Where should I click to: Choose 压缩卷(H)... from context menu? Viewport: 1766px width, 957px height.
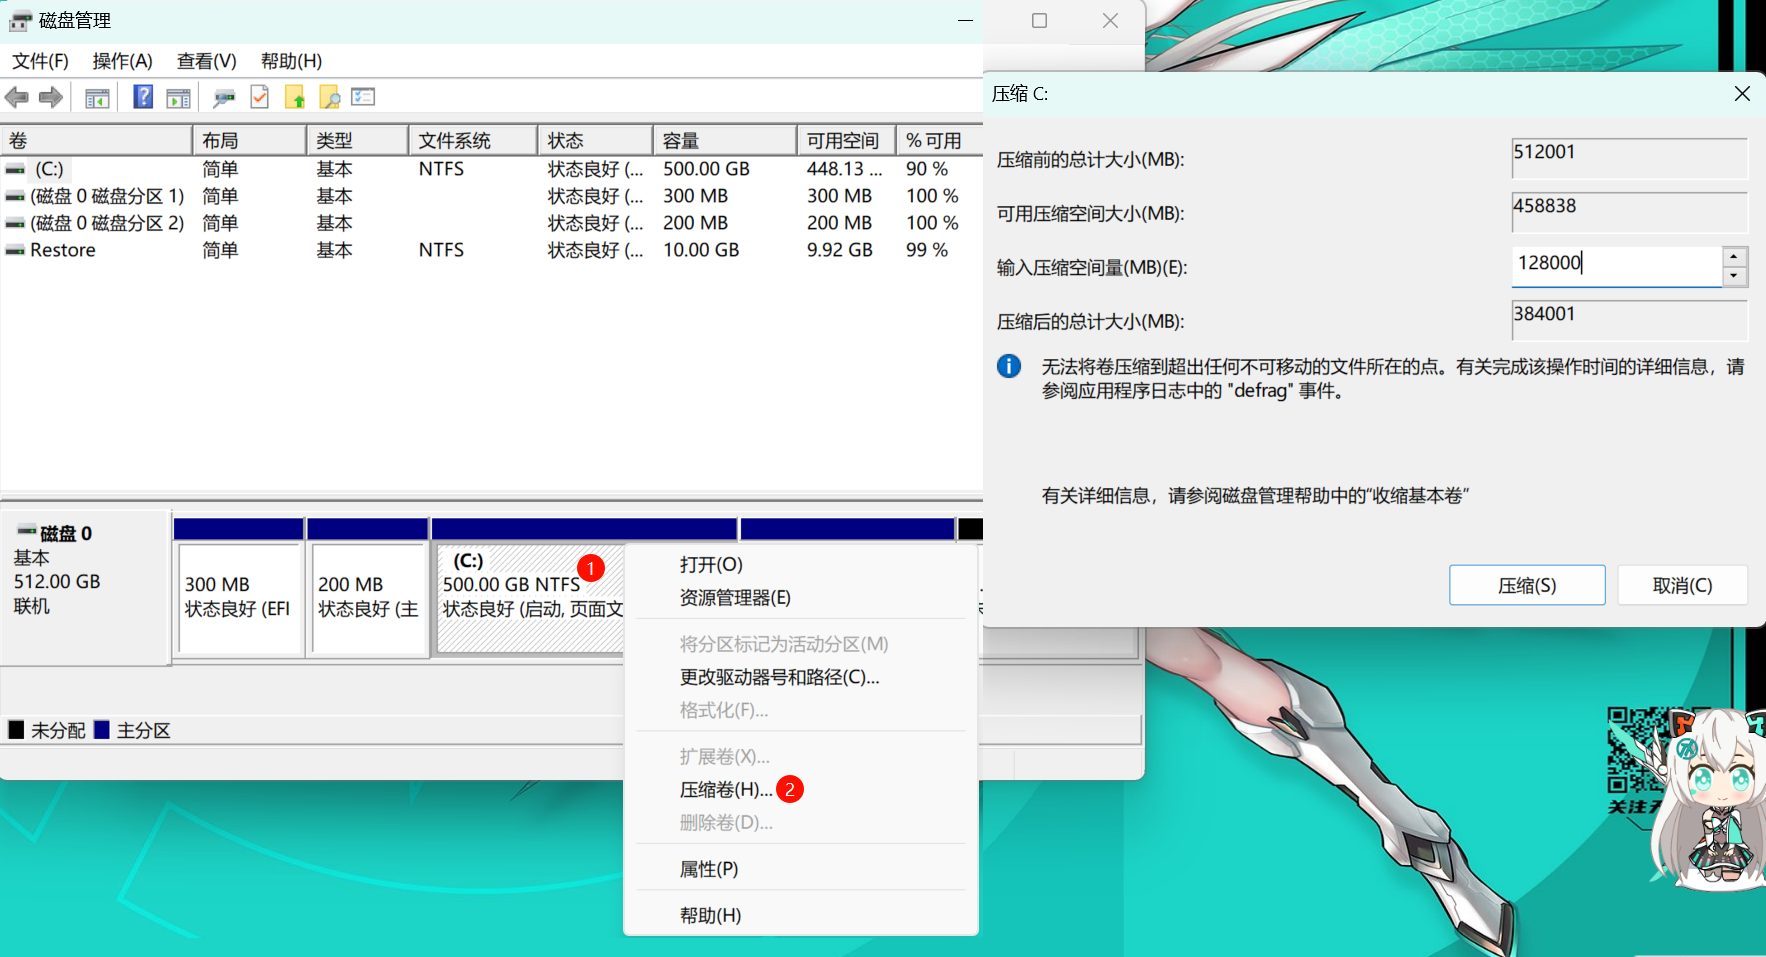pos(726,790)
